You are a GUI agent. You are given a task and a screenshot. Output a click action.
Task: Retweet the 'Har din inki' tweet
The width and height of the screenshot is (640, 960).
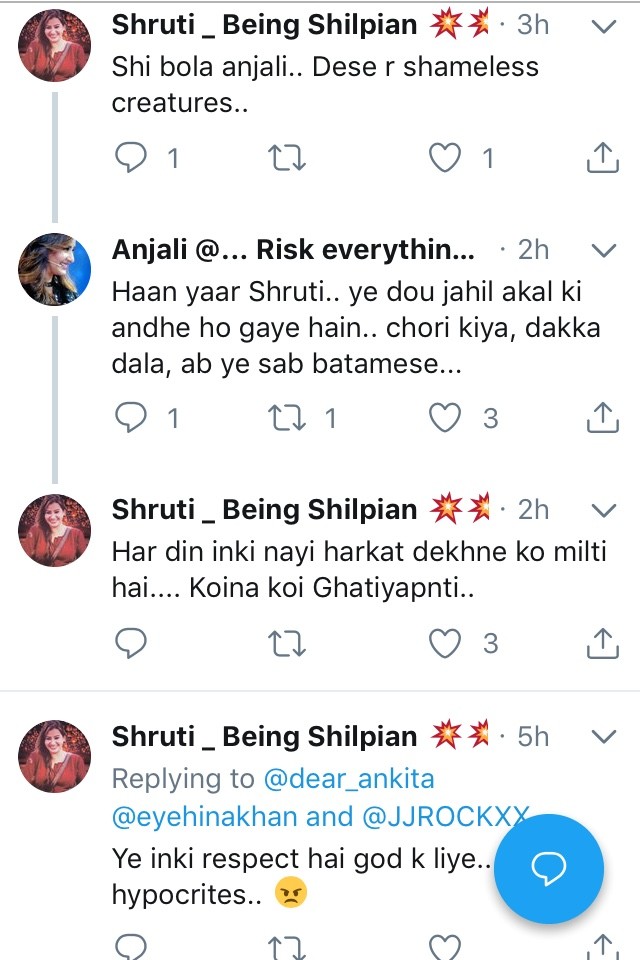288,643
